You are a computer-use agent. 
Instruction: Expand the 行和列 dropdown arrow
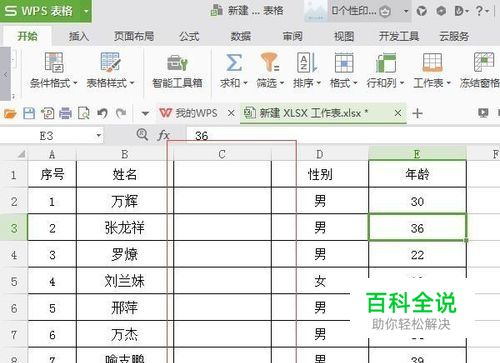402,83
